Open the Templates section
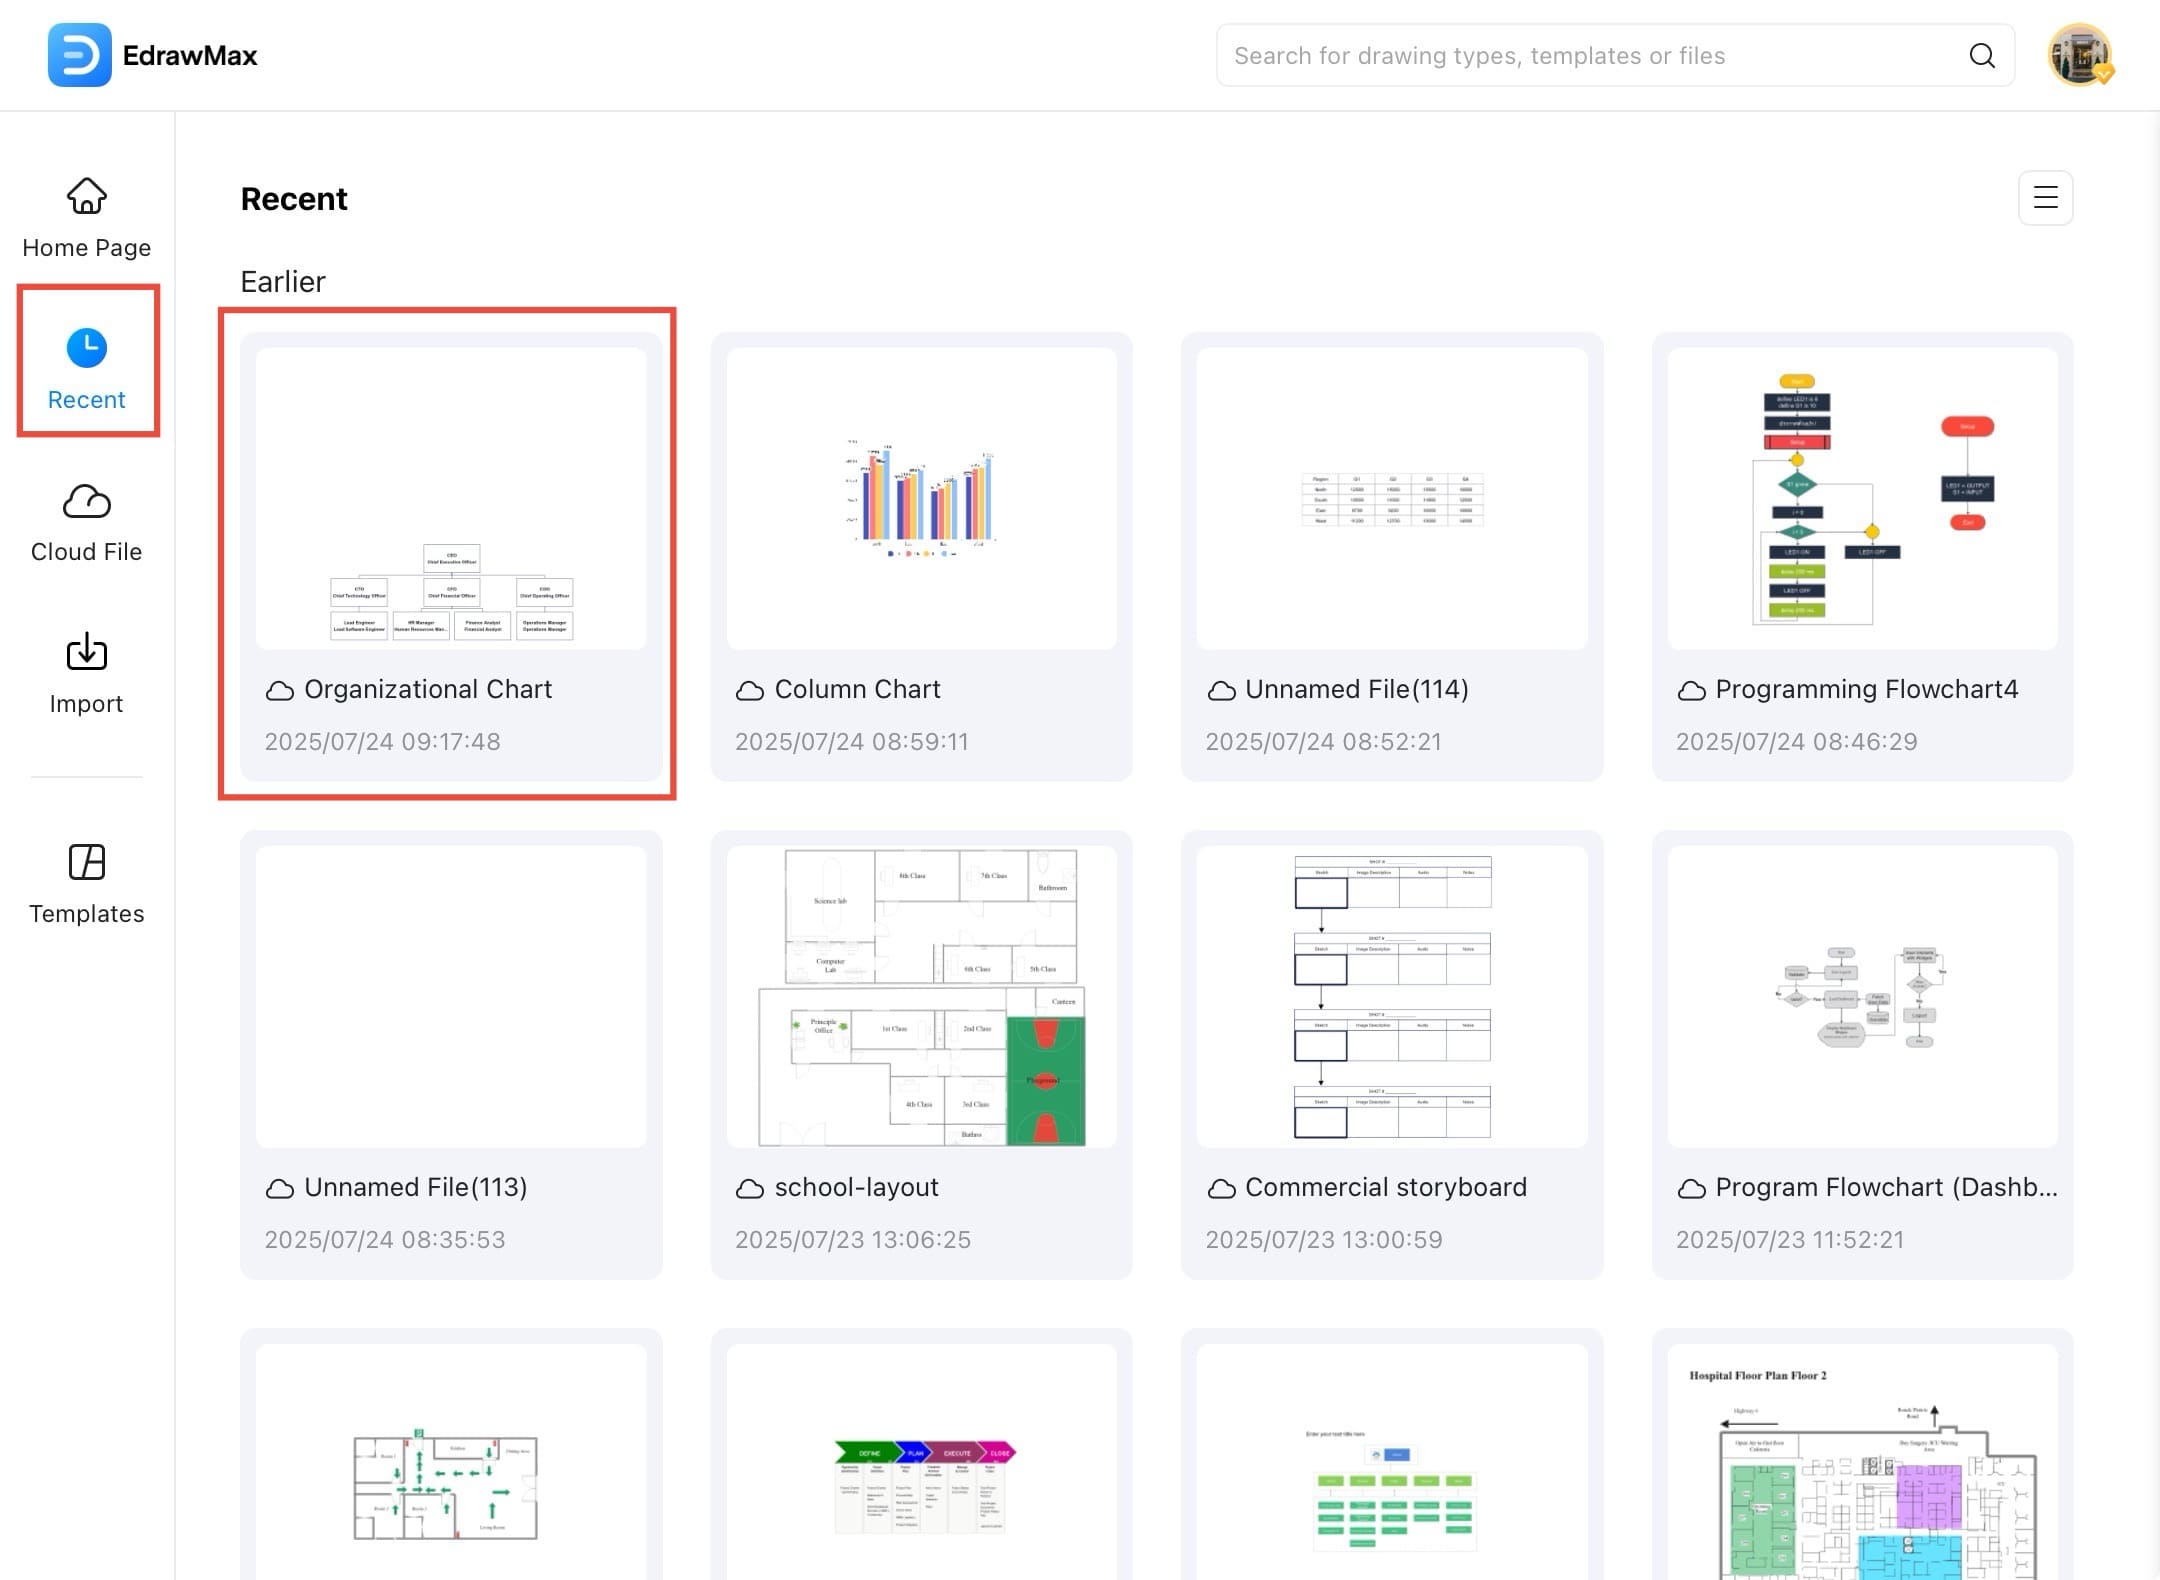The image size is (2160, 1580). 87,884
